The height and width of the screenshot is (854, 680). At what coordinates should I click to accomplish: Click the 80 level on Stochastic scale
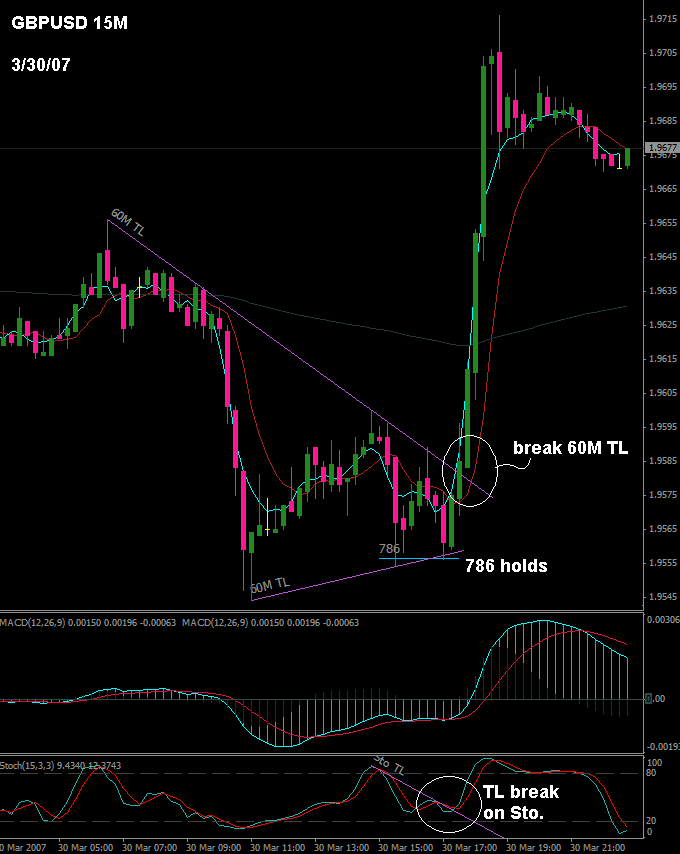coord(653,773)
